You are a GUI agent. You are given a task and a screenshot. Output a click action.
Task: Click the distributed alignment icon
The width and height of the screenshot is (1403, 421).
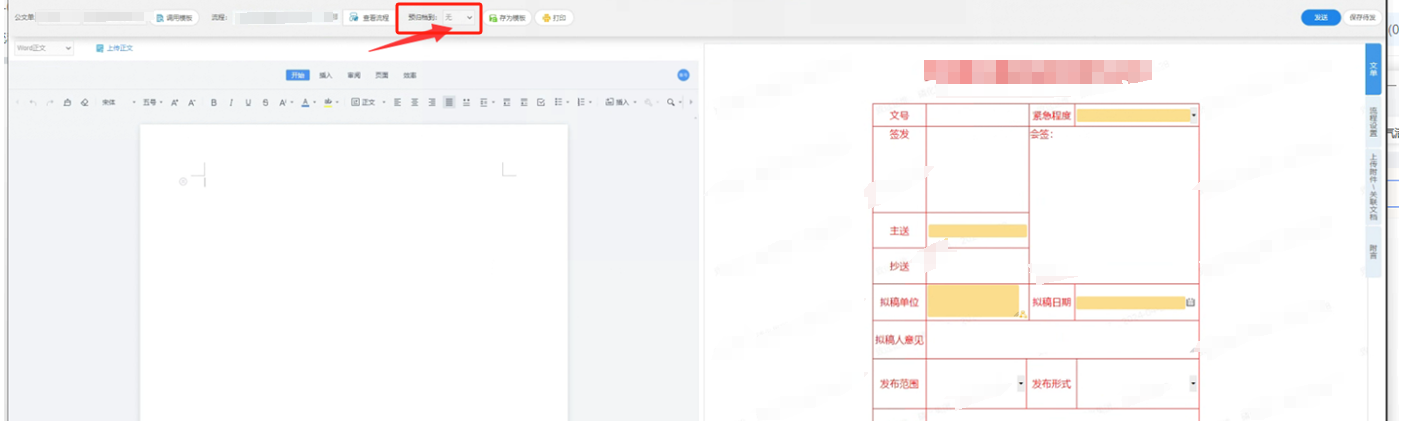466,102
